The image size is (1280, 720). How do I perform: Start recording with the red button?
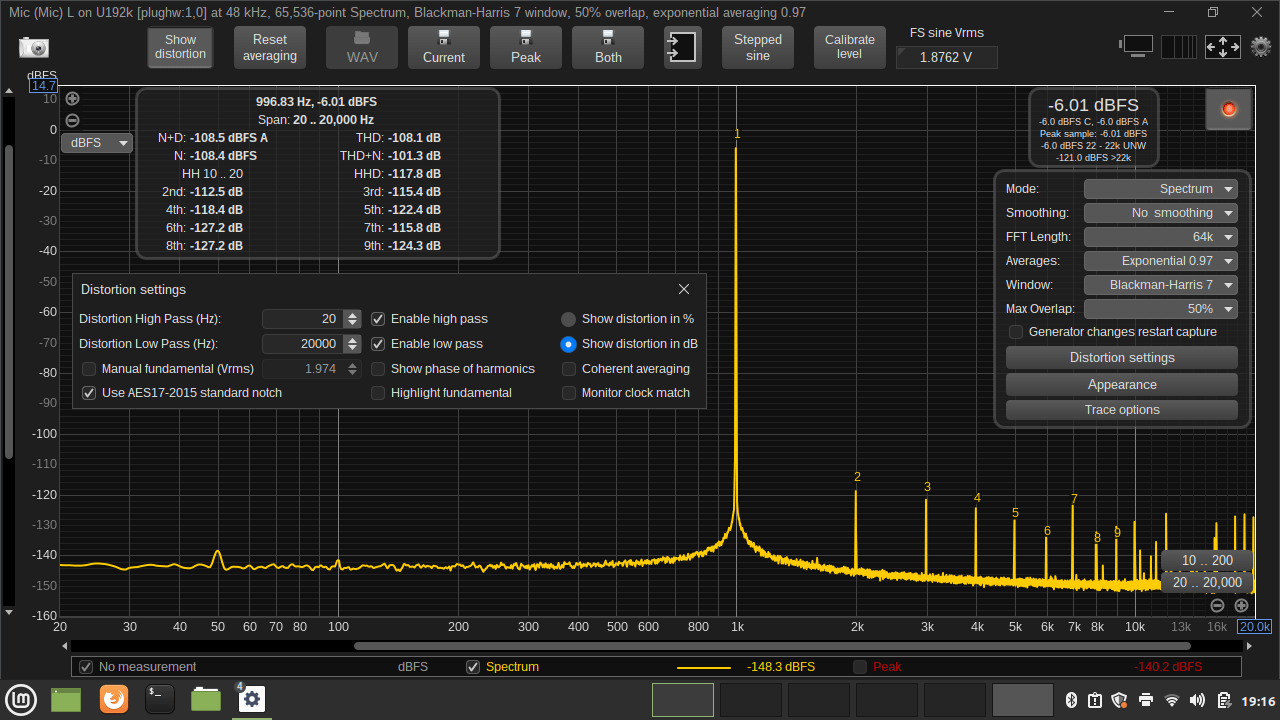[x=1229, y=109]
